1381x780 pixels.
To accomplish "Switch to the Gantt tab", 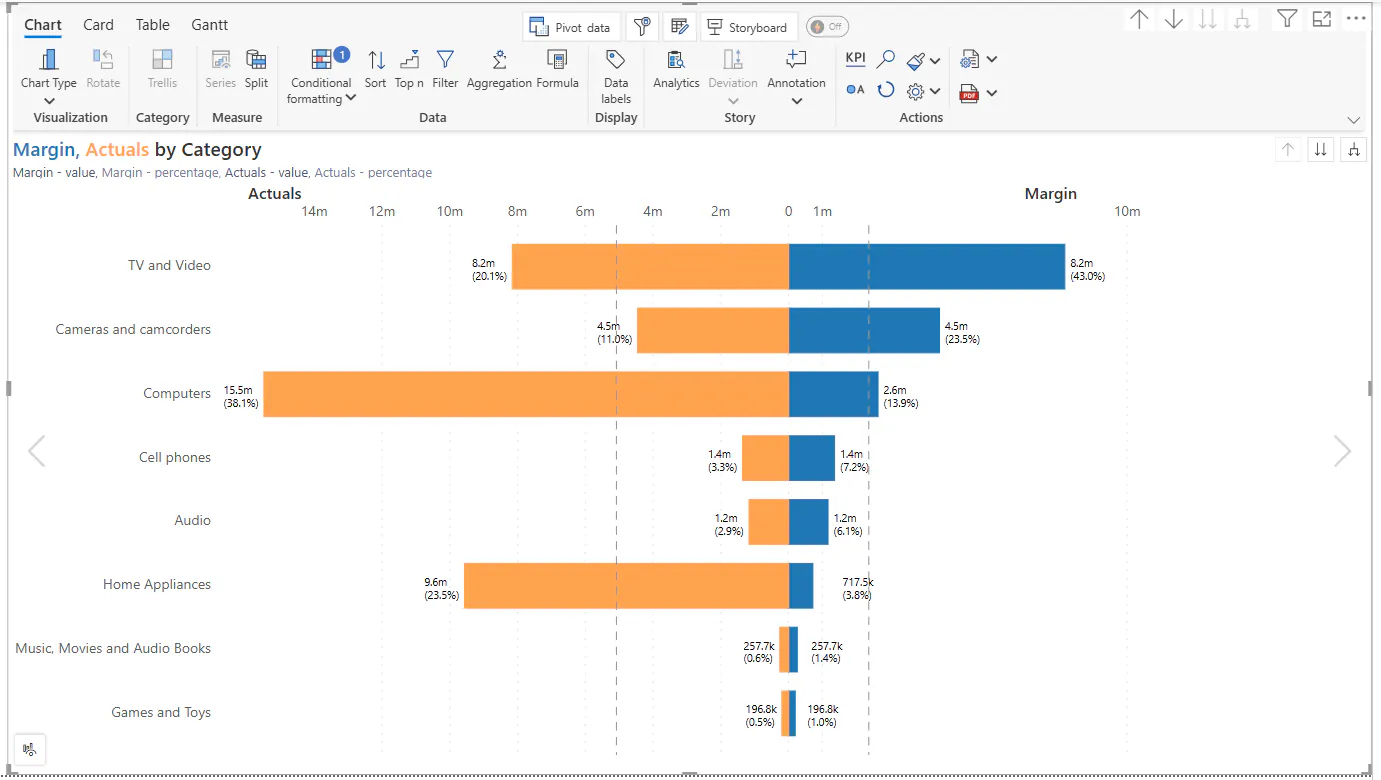I will (x=210, y=25).
